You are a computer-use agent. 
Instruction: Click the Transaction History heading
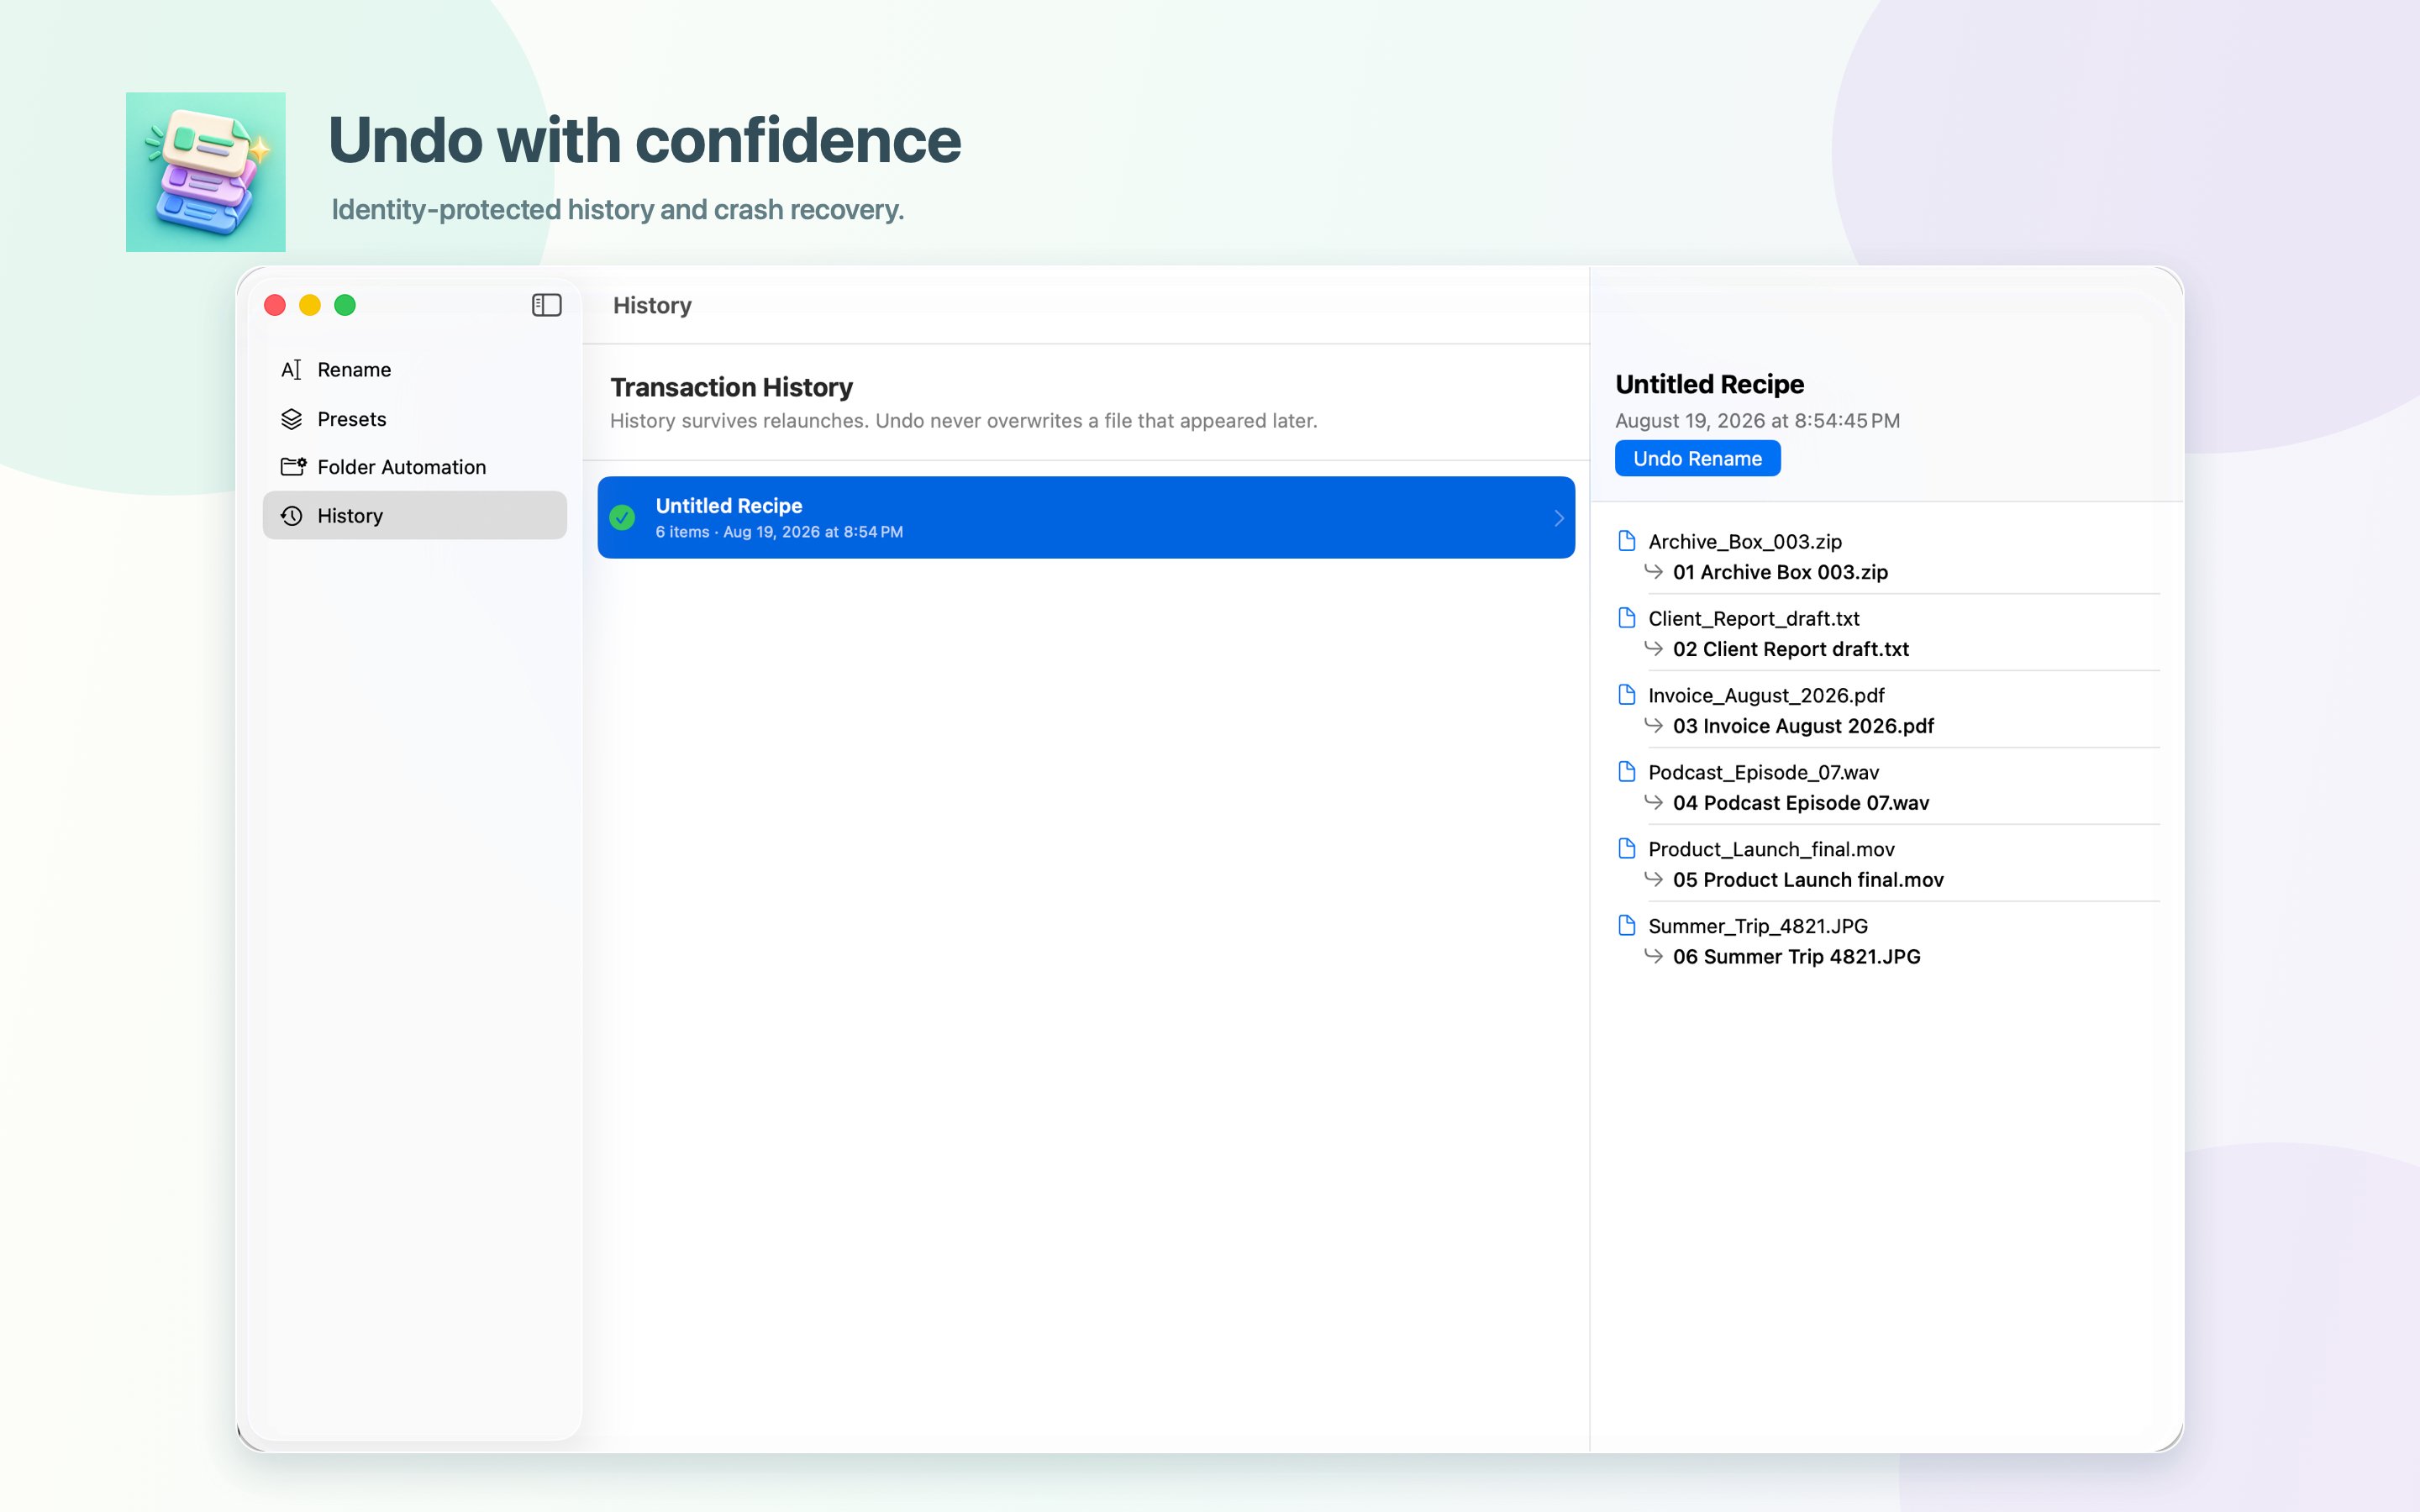point(731,388)
